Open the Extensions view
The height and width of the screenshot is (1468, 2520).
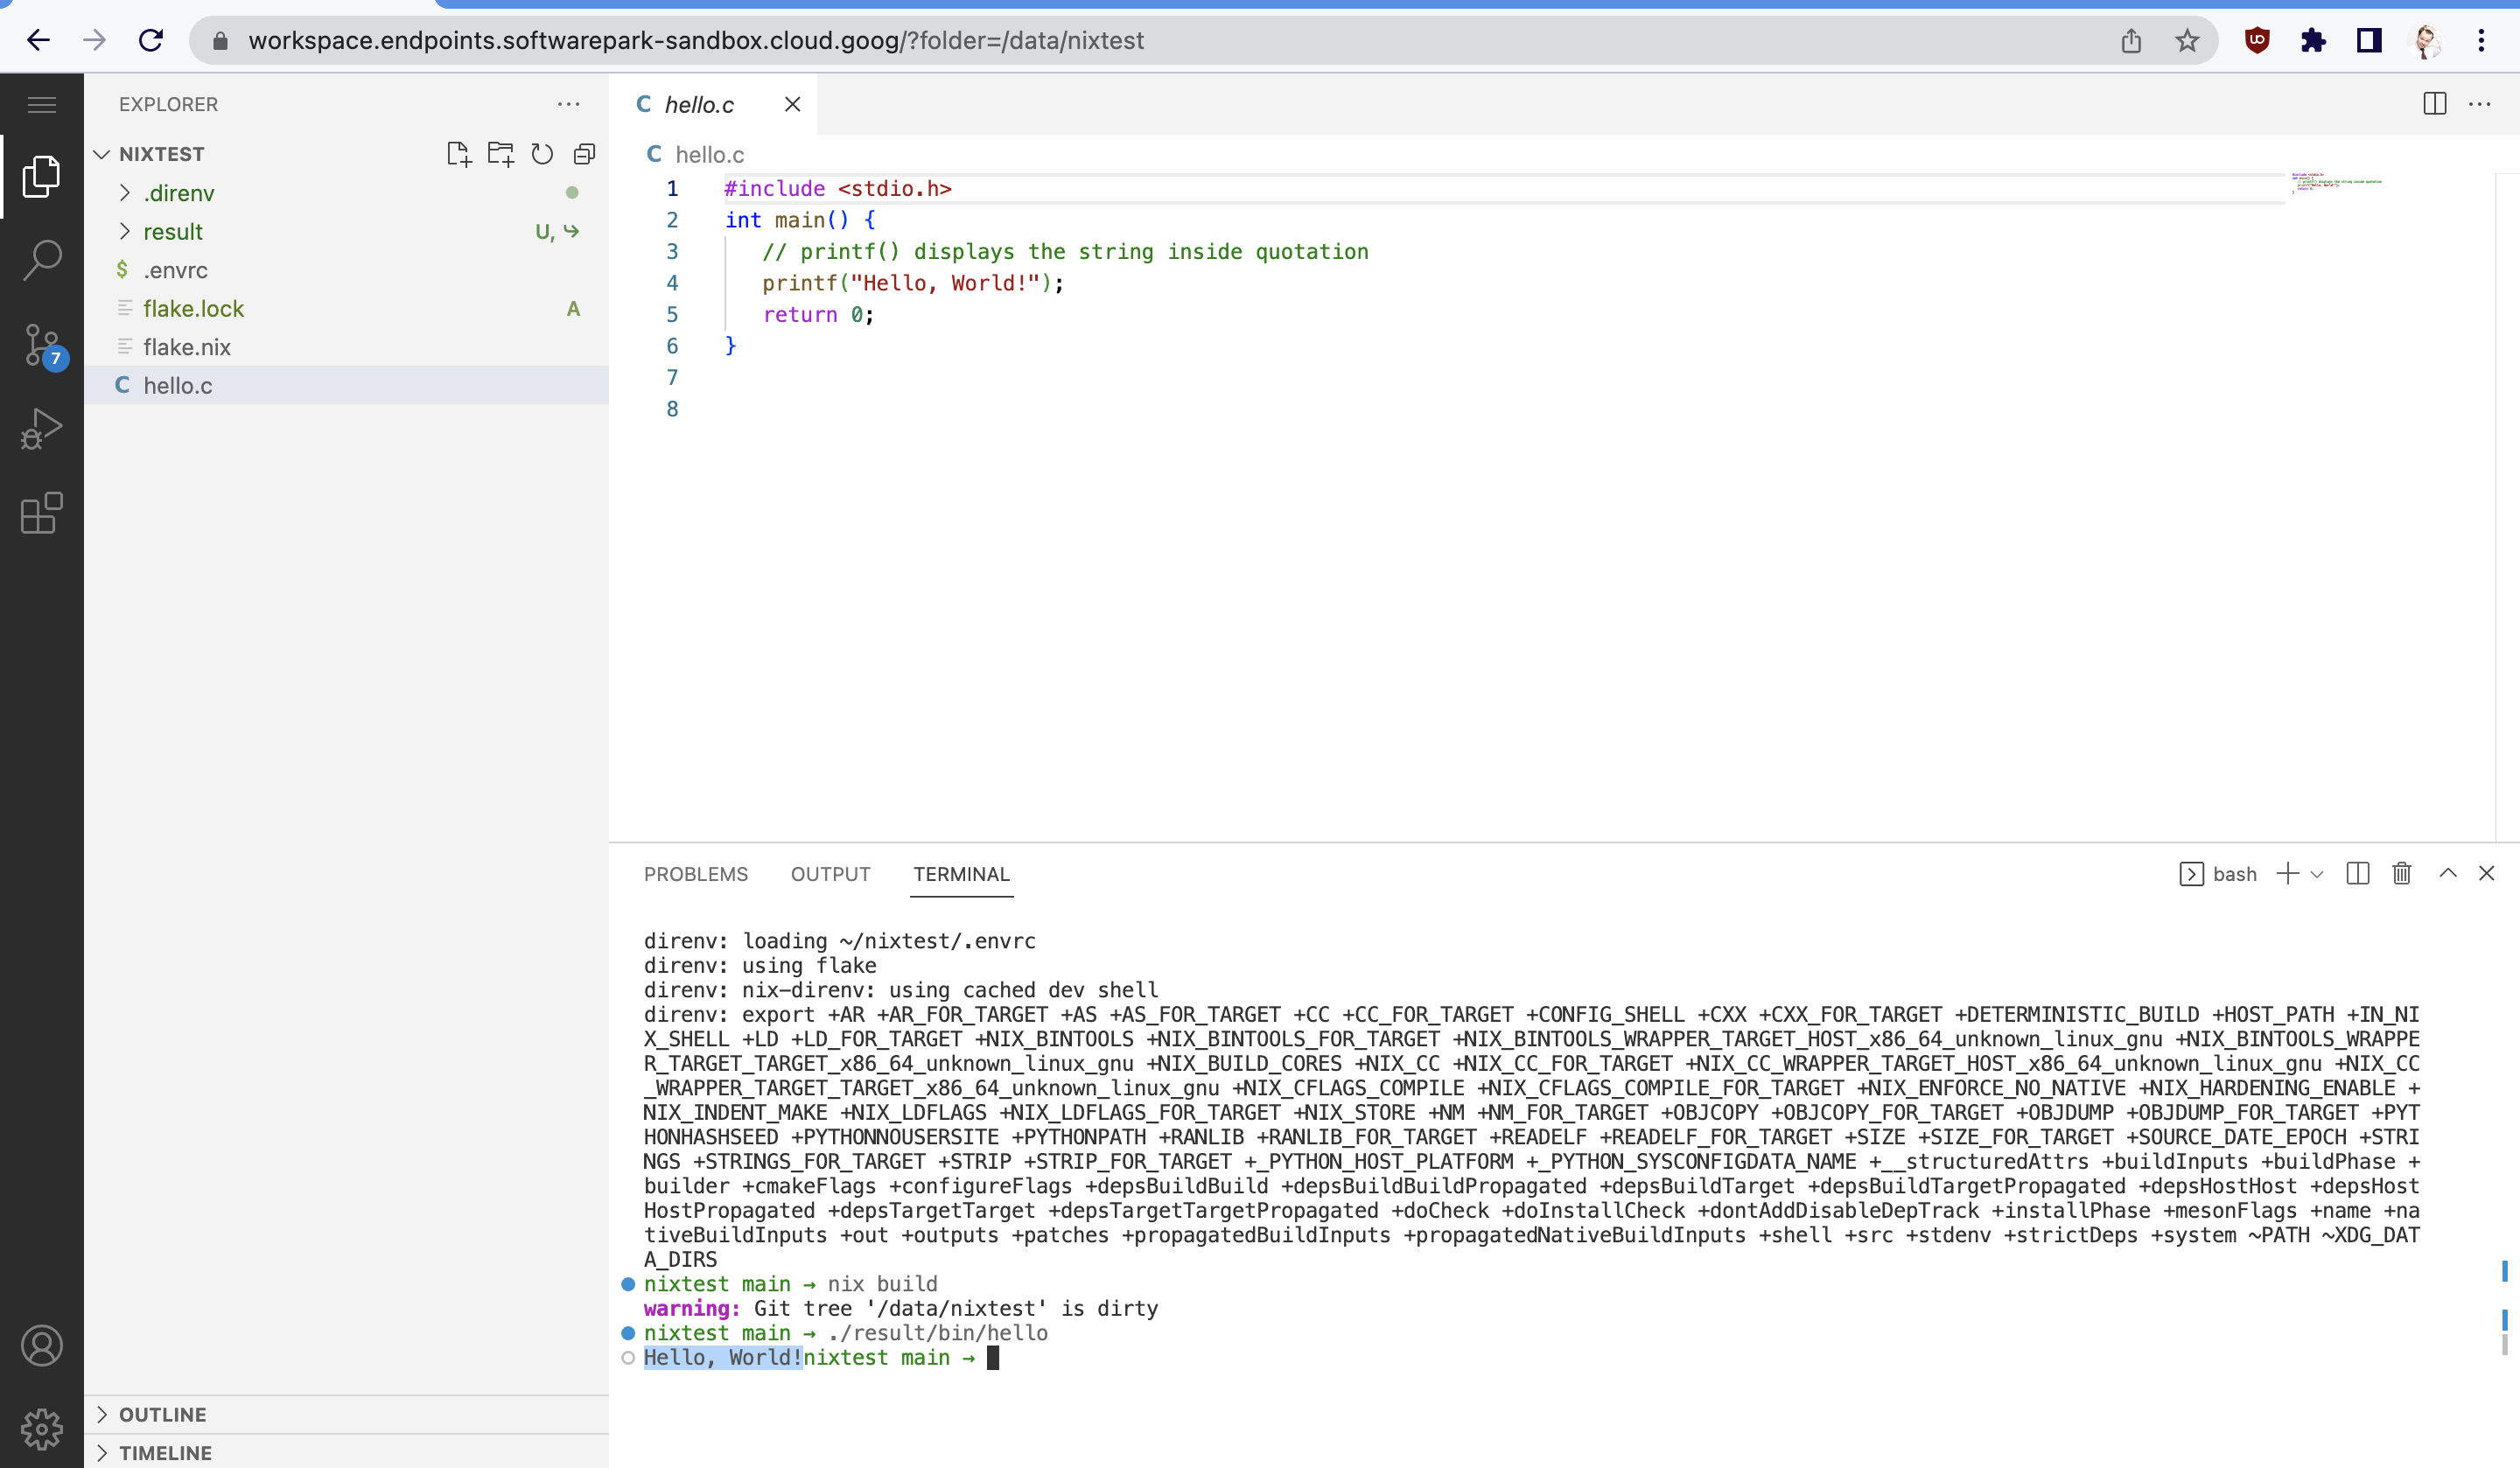41,514
